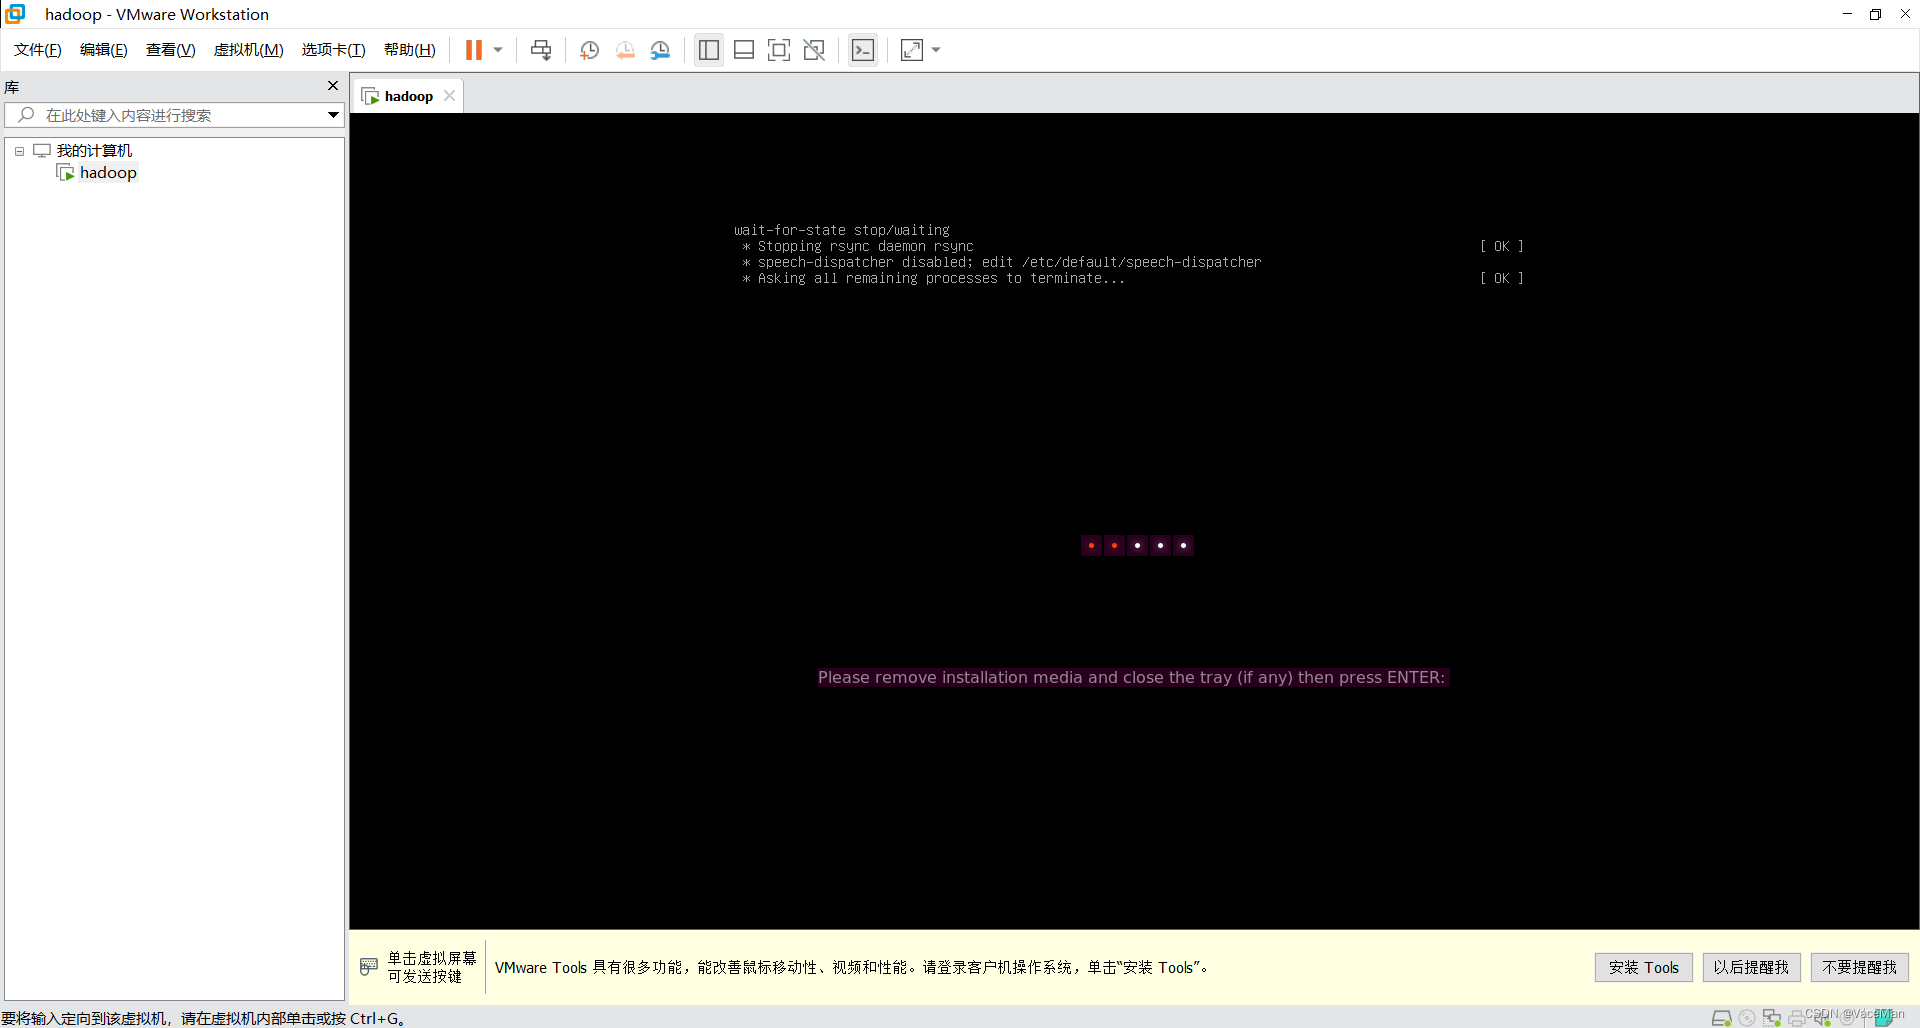Switch to the hadoop tab
Viewport: 1920px width, 1028px height.
pos(407,95)
